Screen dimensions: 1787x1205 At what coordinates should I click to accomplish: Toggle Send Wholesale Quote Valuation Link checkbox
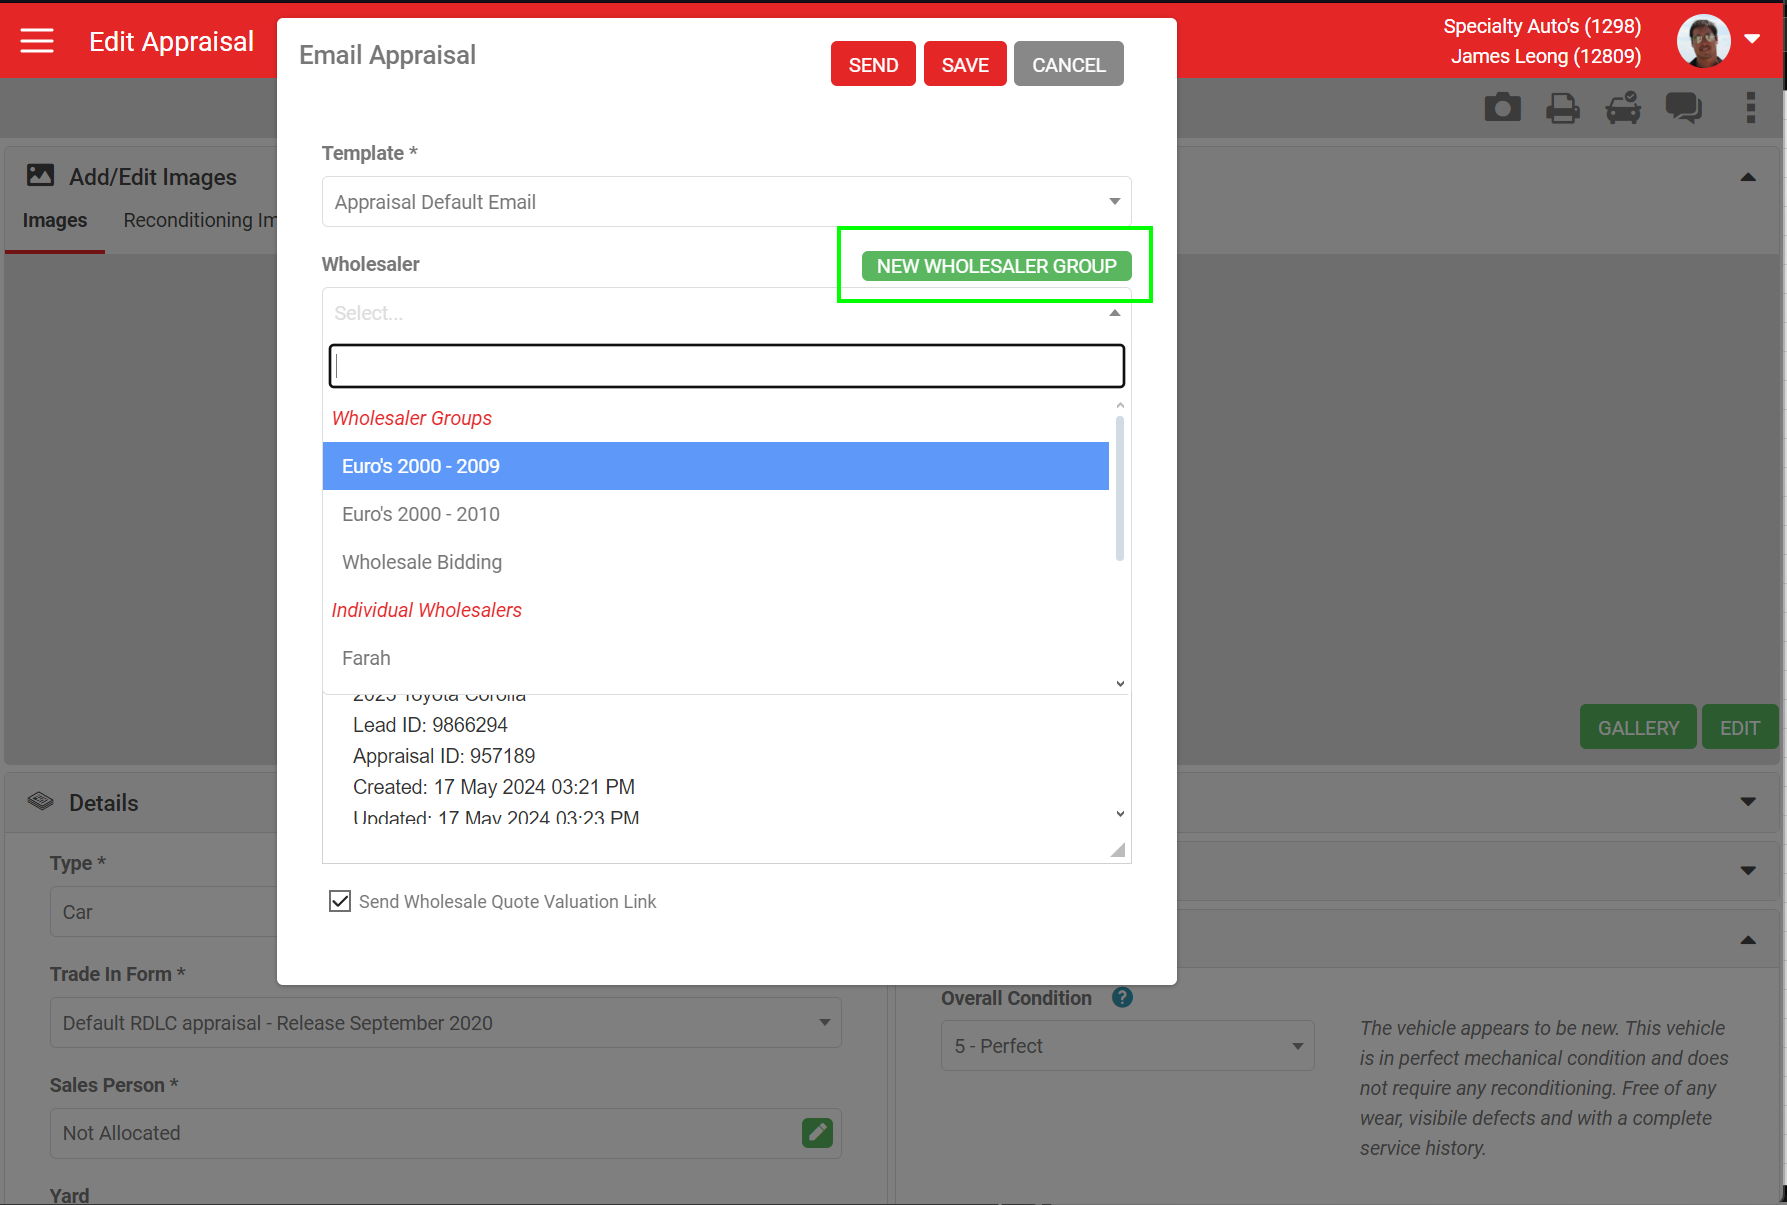tap(340, 901)
